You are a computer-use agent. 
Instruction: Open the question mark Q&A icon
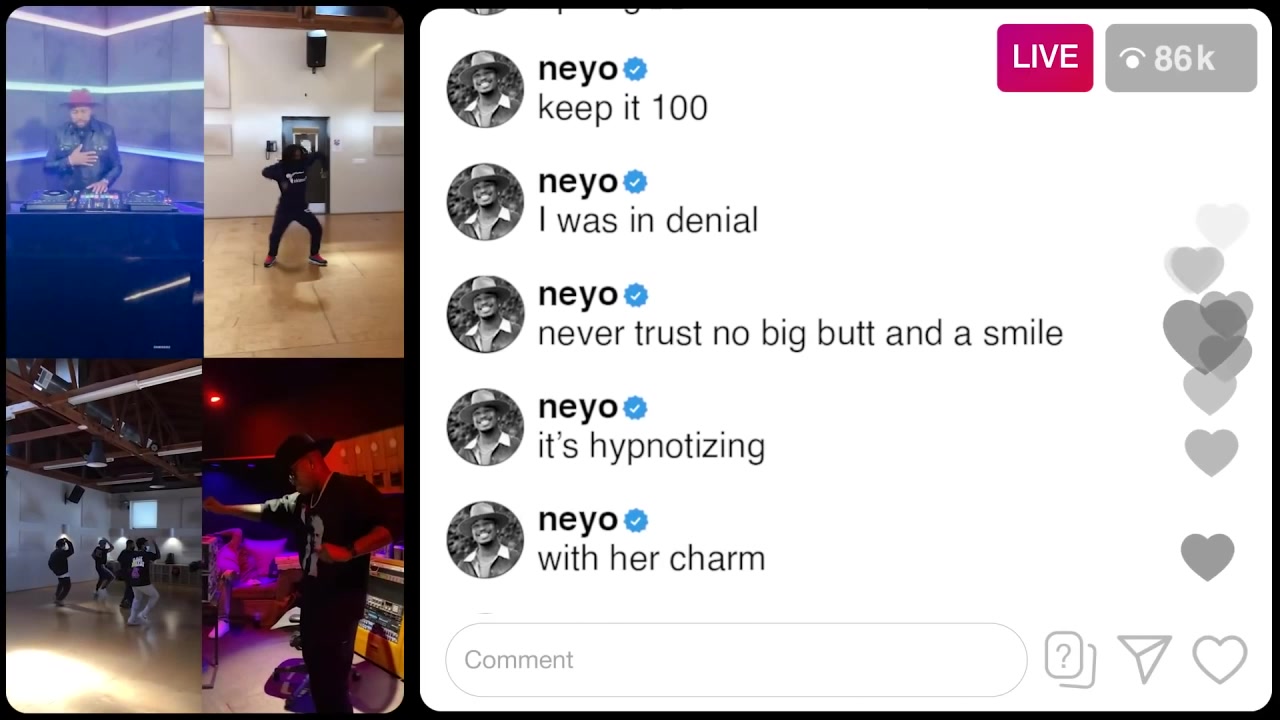click(x=1070, y=659)
